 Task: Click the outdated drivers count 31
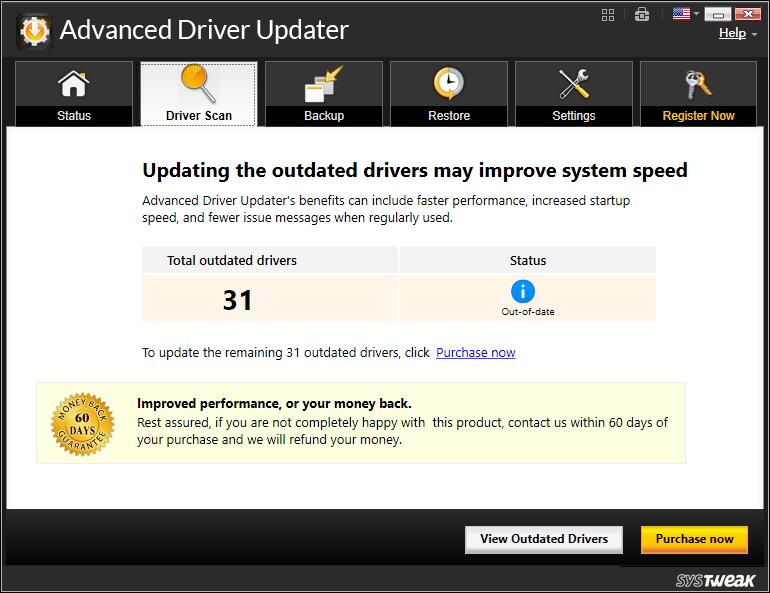pos(237,300)
